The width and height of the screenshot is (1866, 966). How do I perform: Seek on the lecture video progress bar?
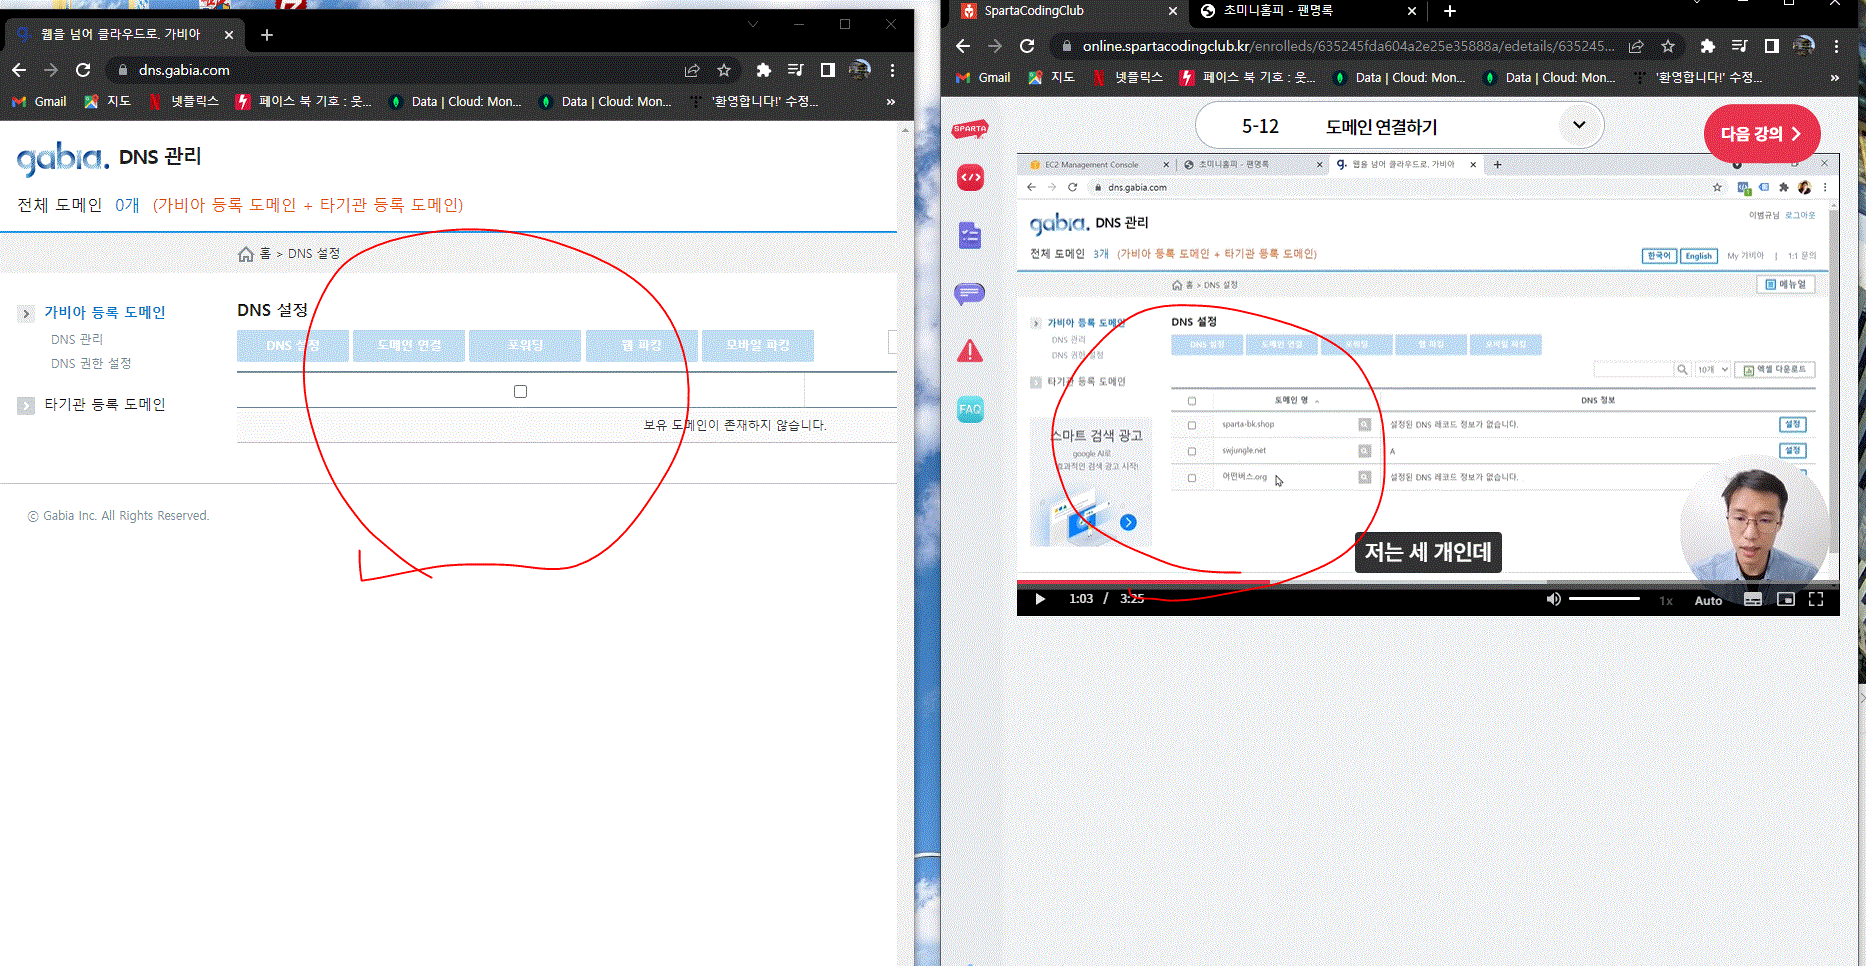click(x=1428, y=582)
